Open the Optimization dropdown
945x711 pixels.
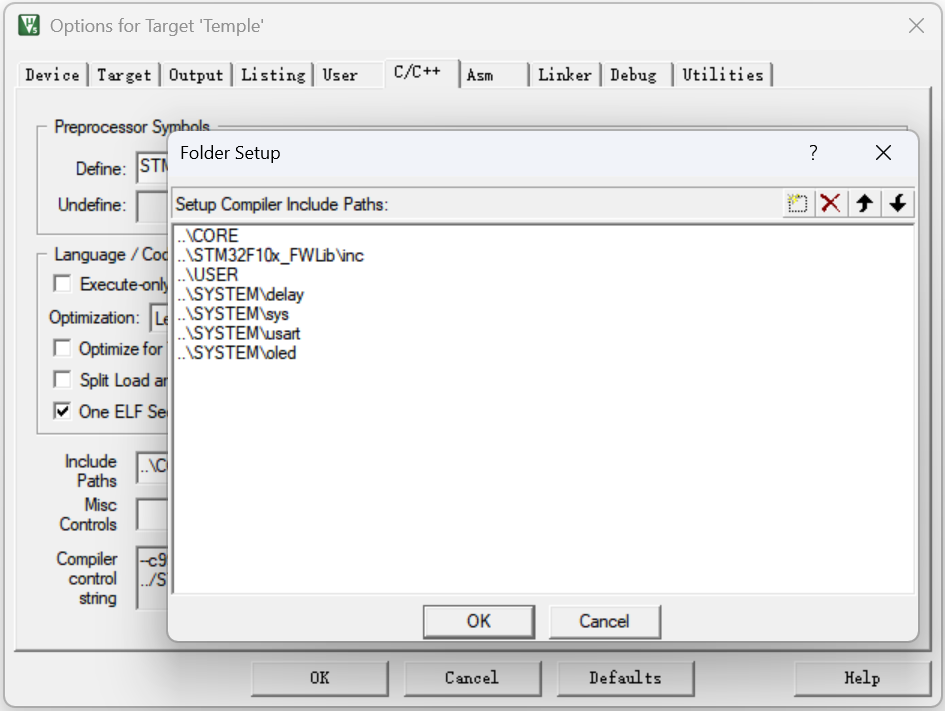[x=159, y=318]
